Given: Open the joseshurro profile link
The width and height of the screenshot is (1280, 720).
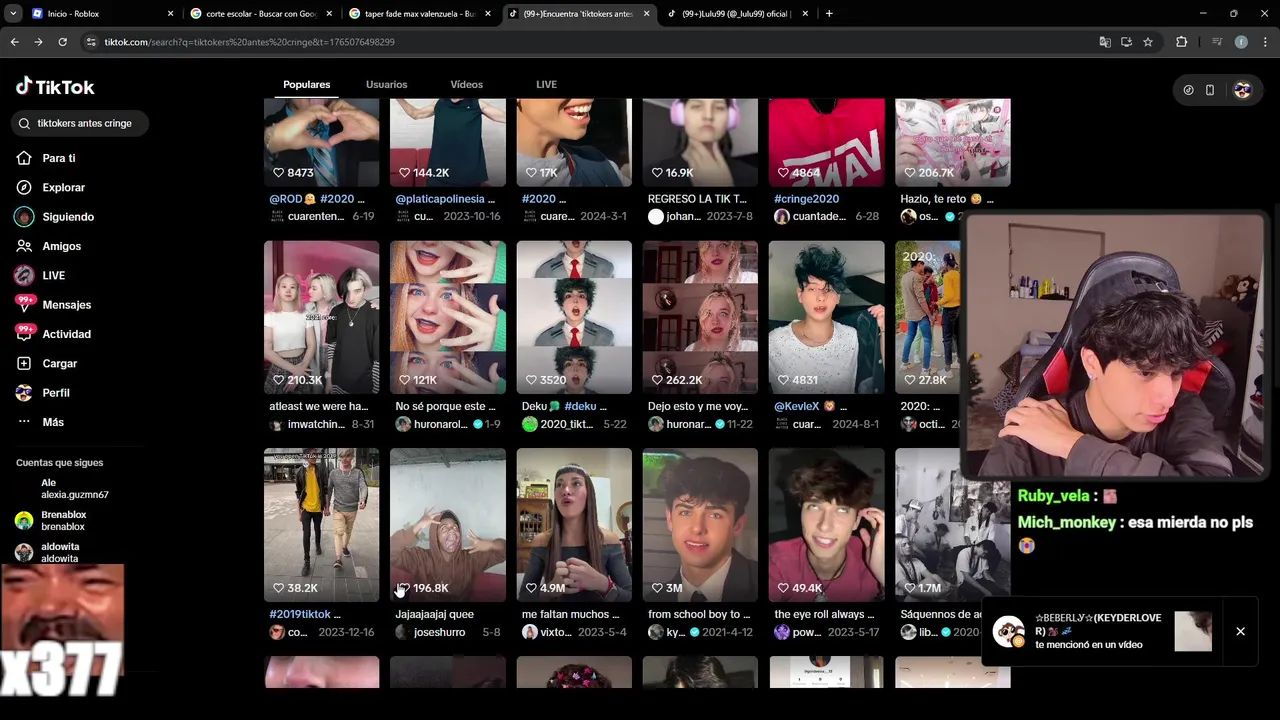Looking at the screenshot, I should [439, 632].
